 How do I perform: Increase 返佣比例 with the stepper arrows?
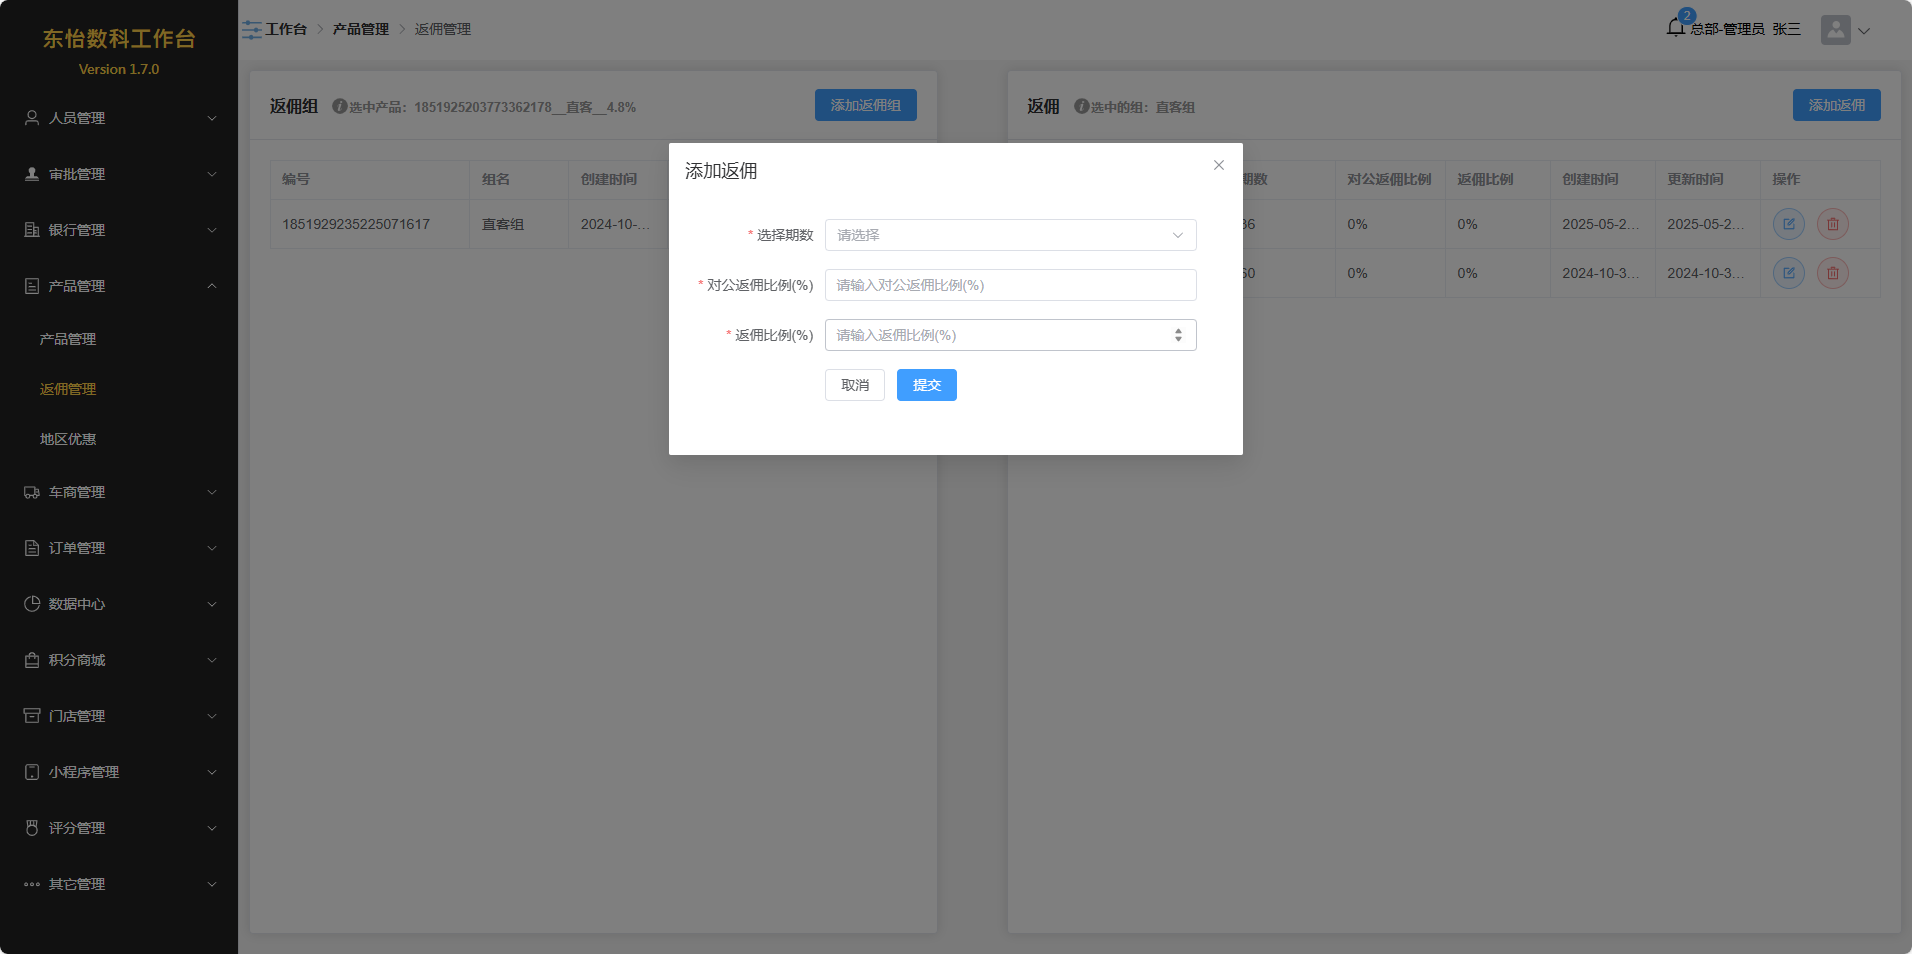1178,330
